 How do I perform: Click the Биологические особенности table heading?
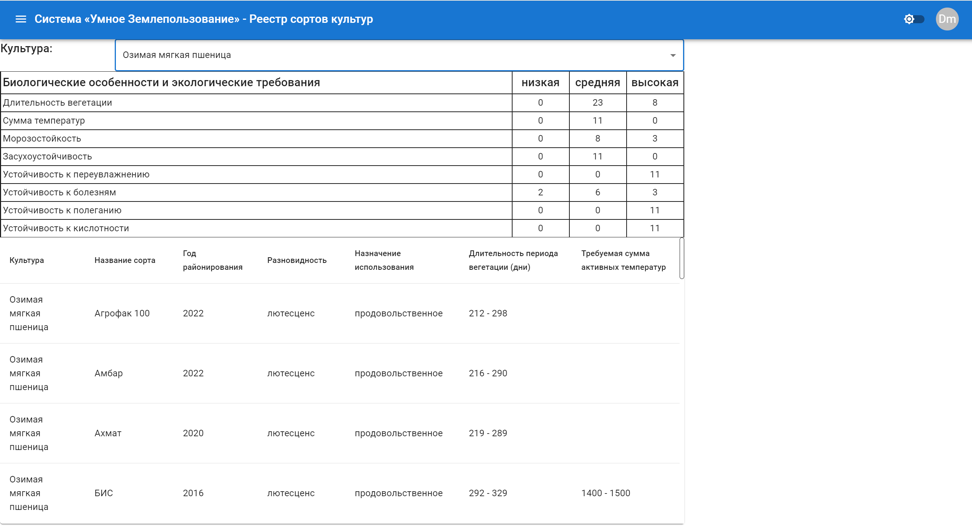(x=161, y=82)
